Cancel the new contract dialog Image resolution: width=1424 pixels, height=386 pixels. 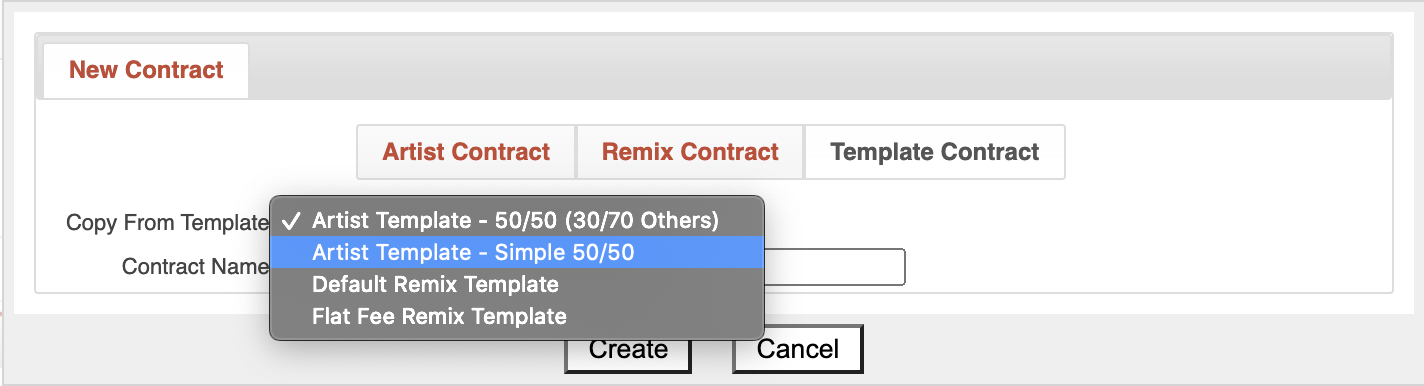pyautogui.click(x=798, y=349)
